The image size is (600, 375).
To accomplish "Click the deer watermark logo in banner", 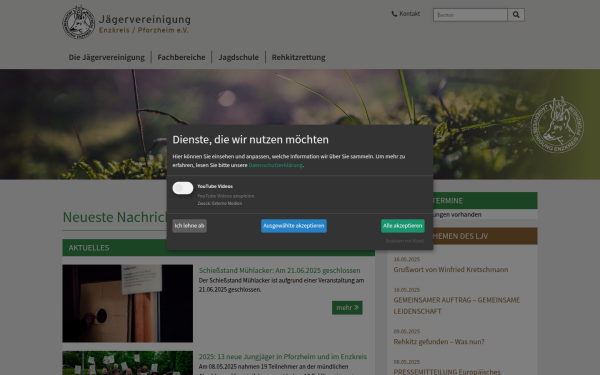I will pyautogui.click(x=557, y=125).
